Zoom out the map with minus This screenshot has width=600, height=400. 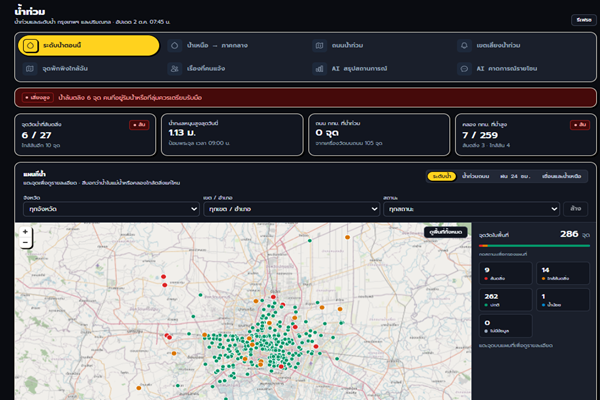(x=25, y=243)
